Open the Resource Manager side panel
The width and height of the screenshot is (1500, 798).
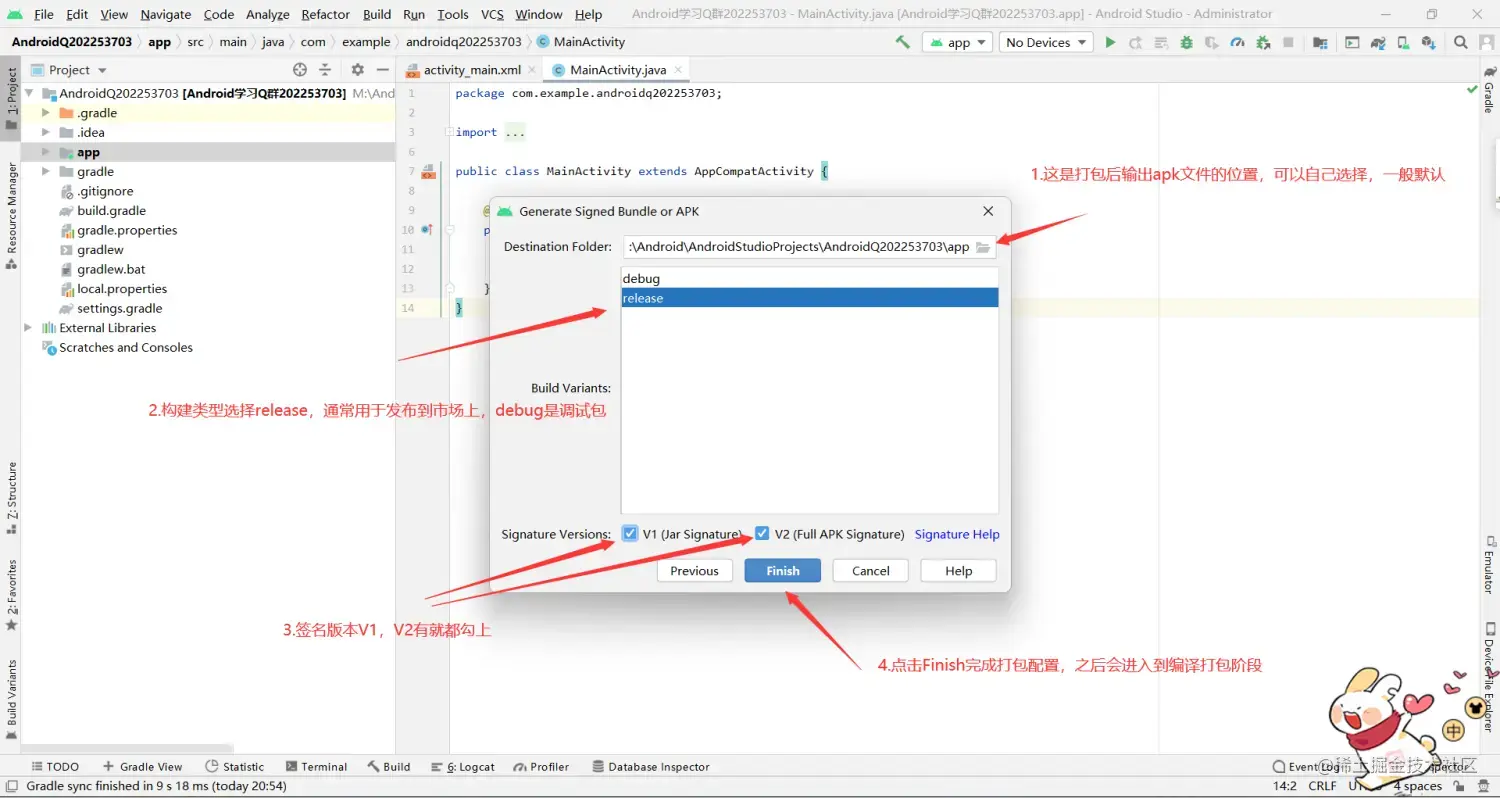[11, 215]
